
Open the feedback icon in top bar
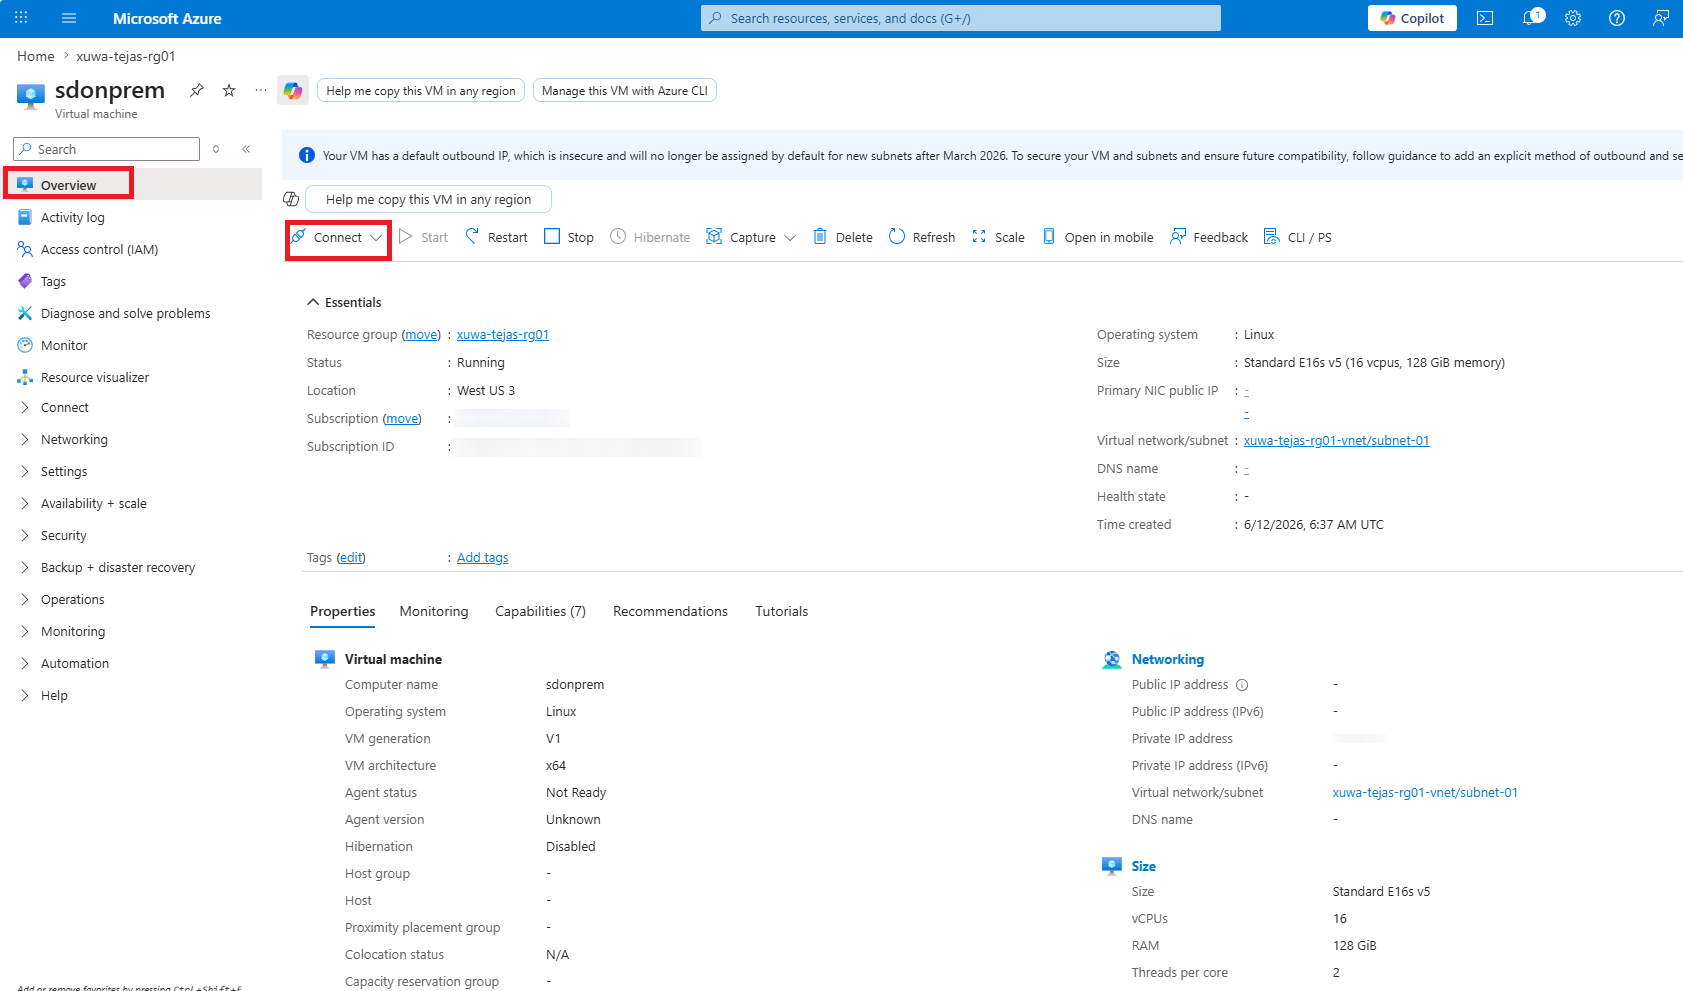click(1661, 18)
